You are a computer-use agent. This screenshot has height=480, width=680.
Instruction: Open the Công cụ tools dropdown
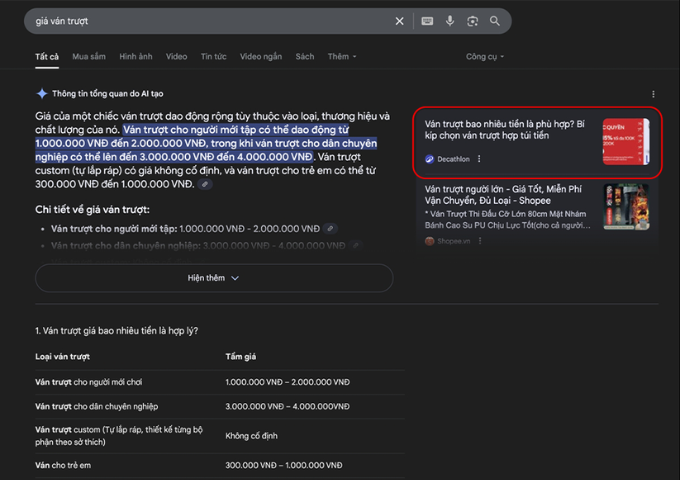tap(485, 56)
